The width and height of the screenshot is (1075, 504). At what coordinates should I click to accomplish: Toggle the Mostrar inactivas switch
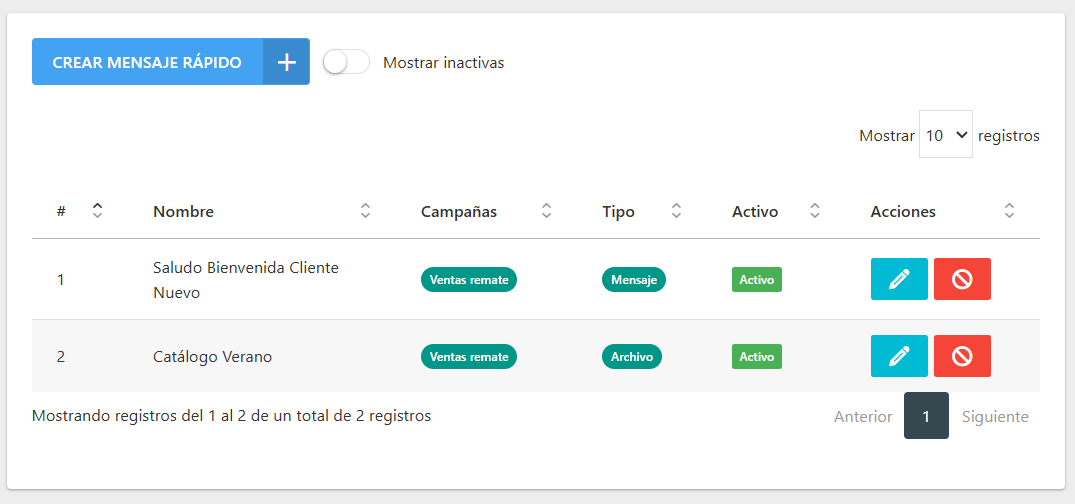346,62
